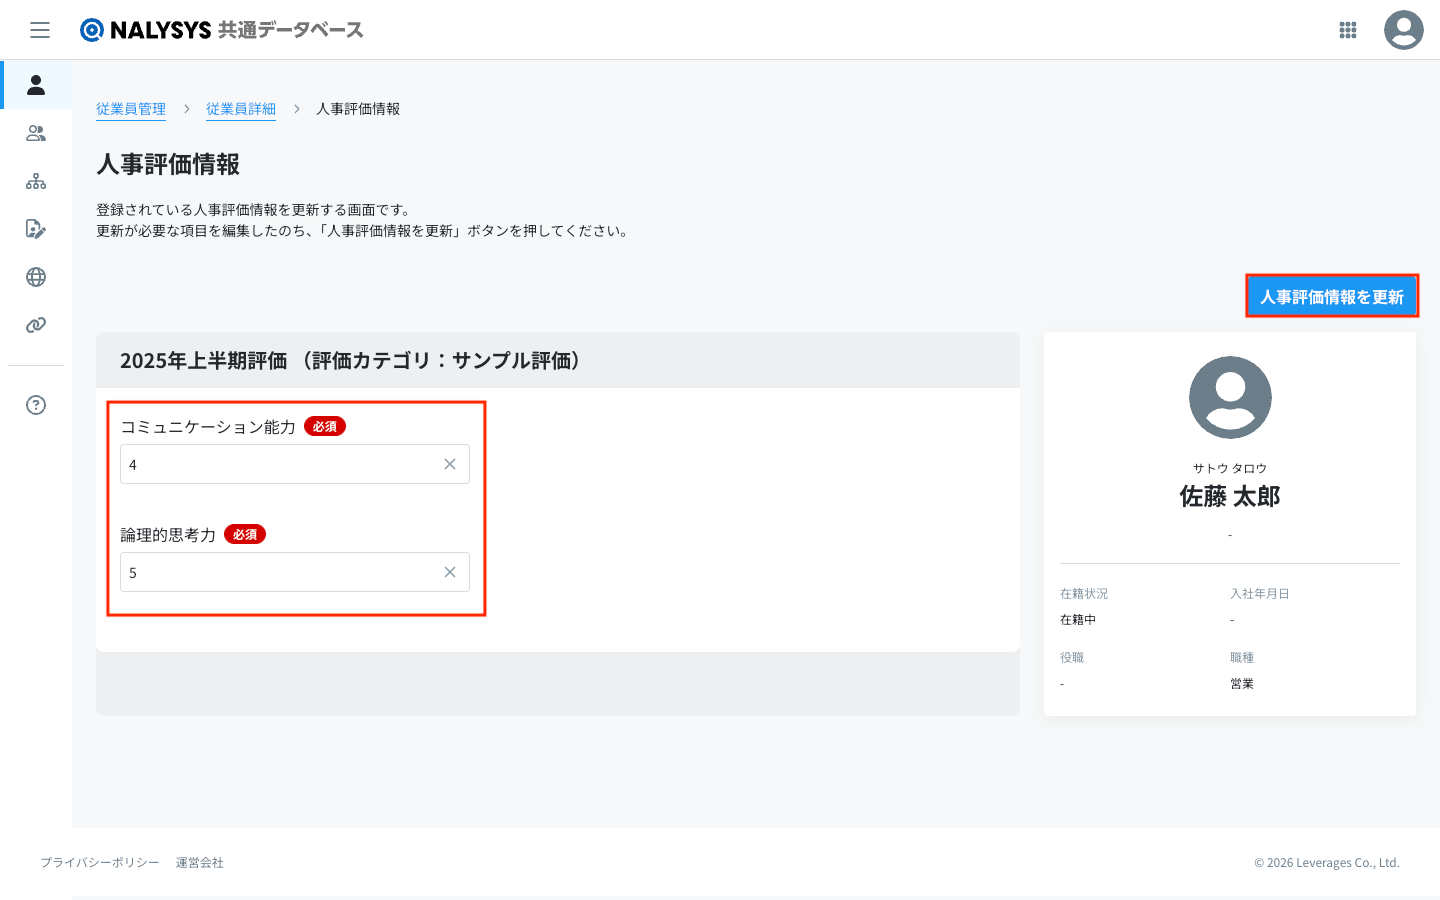The height and width of the screenshot is (900, 1440).
Task: Navigate to 従業員詳細 breadcrumb link
Action: (x=241, y=109)
